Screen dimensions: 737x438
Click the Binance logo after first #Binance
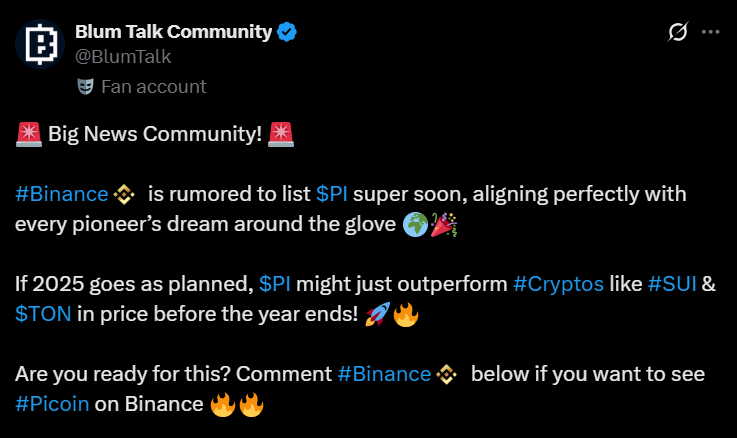pos(124,194)
